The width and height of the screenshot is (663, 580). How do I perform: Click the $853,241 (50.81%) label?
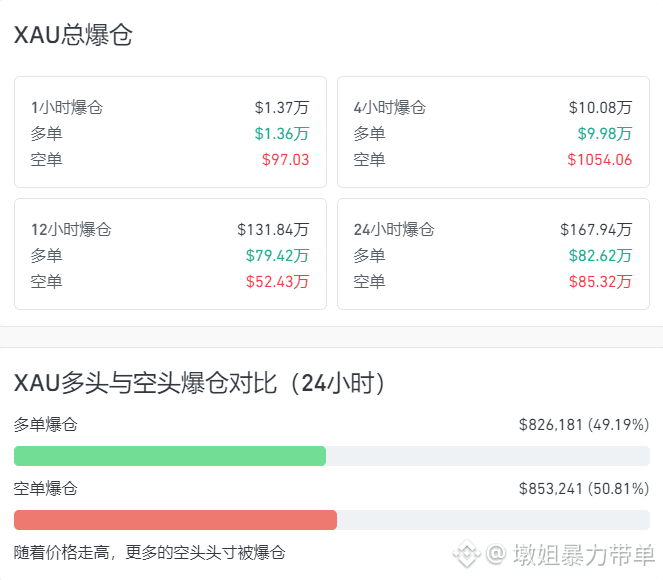coord(584,489)
